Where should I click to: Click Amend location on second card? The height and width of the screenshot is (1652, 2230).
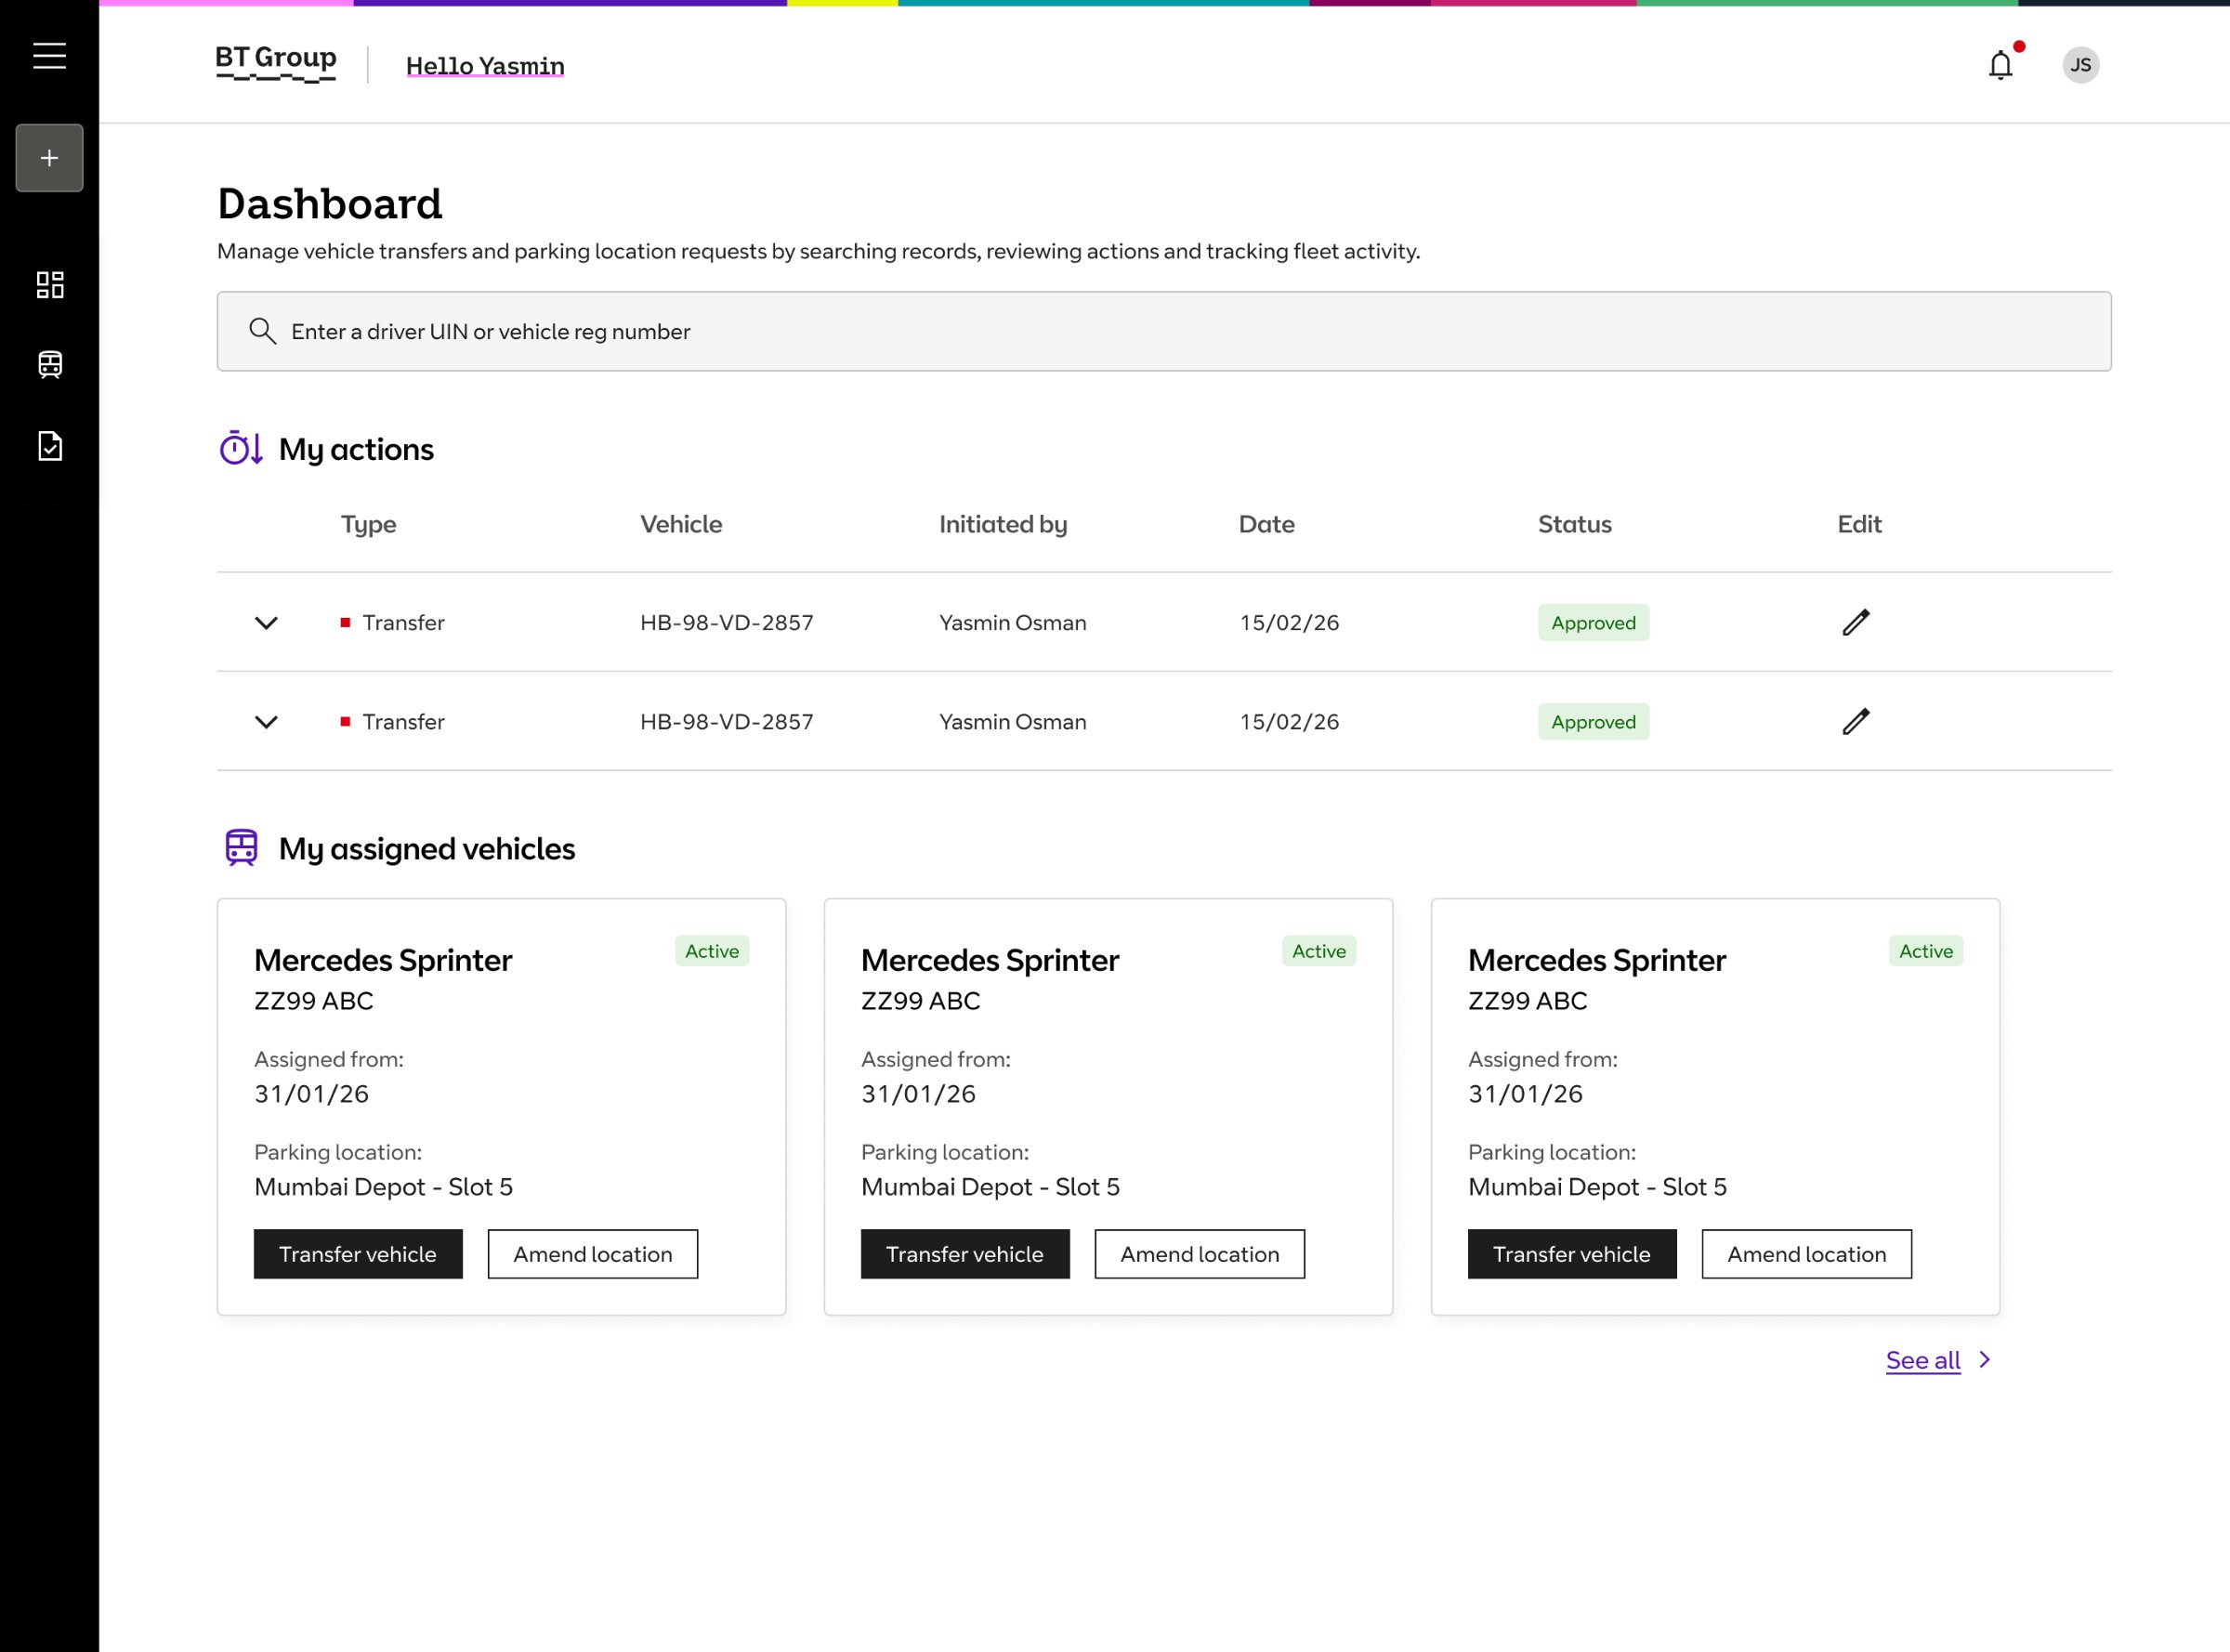[x=1200, y=1254]
